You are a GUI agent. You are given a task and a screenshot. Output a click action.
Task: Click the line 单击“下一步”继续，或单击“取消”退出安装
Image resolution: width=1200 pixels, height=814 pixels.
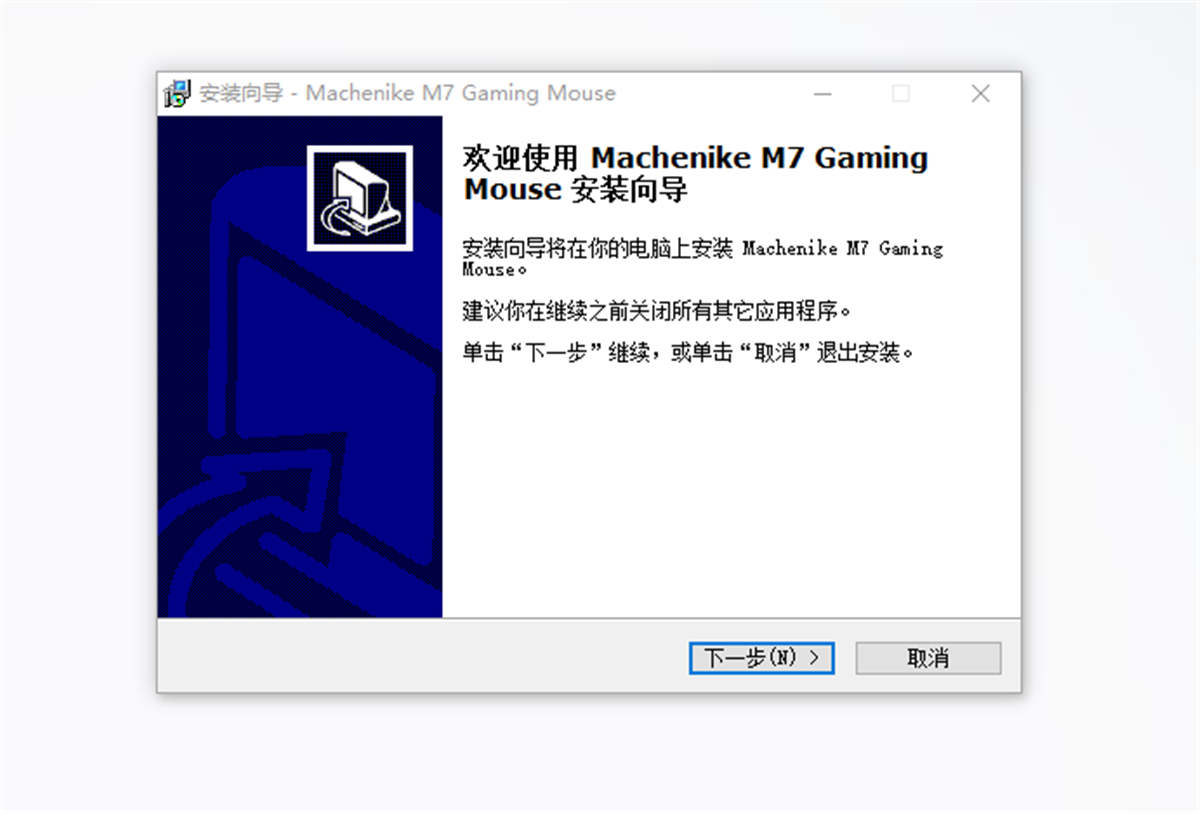coord(689,353)
